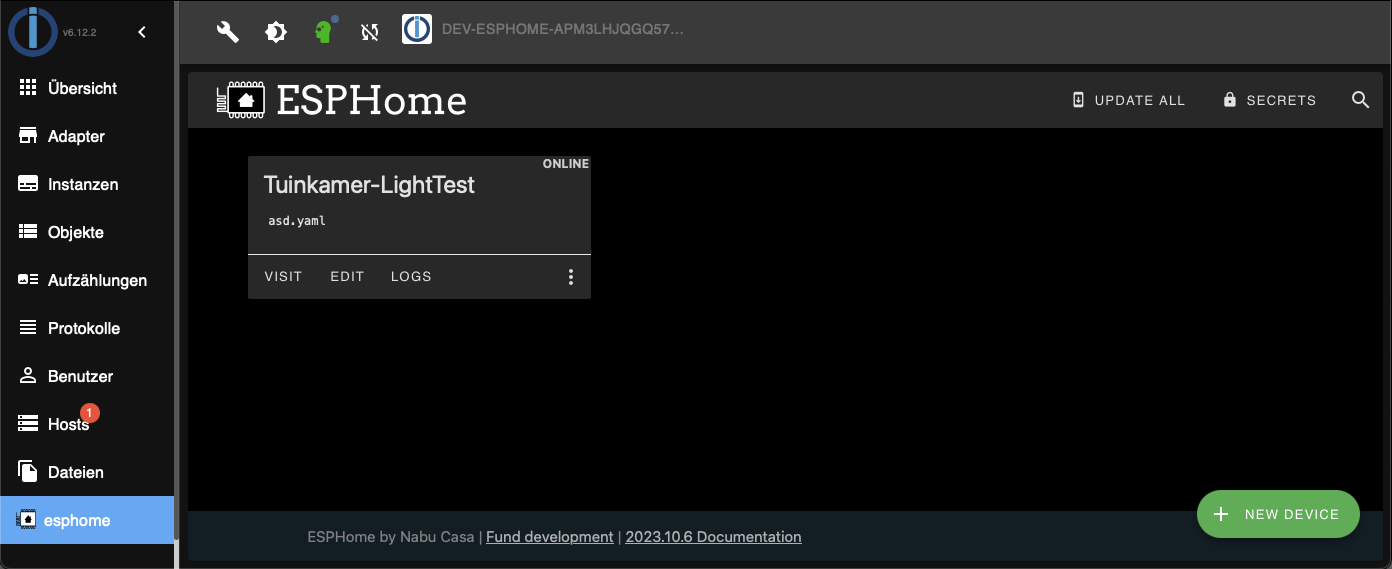
Task: Open 2023.10.6 Documentation link
Action: [x=713, y=537]
